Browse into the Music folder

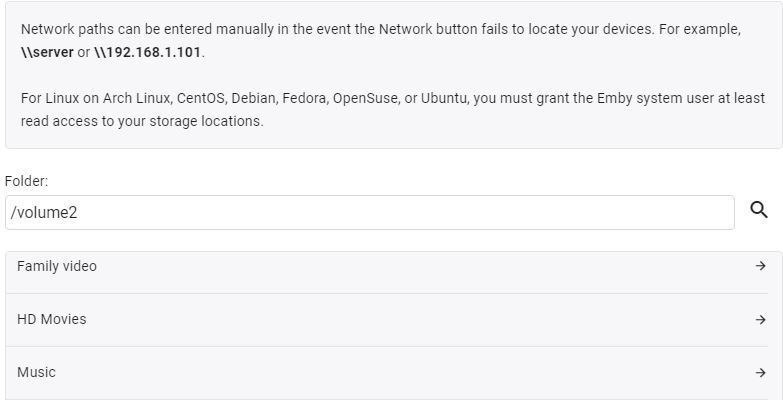pyautogui.click(x=36, y=373)
